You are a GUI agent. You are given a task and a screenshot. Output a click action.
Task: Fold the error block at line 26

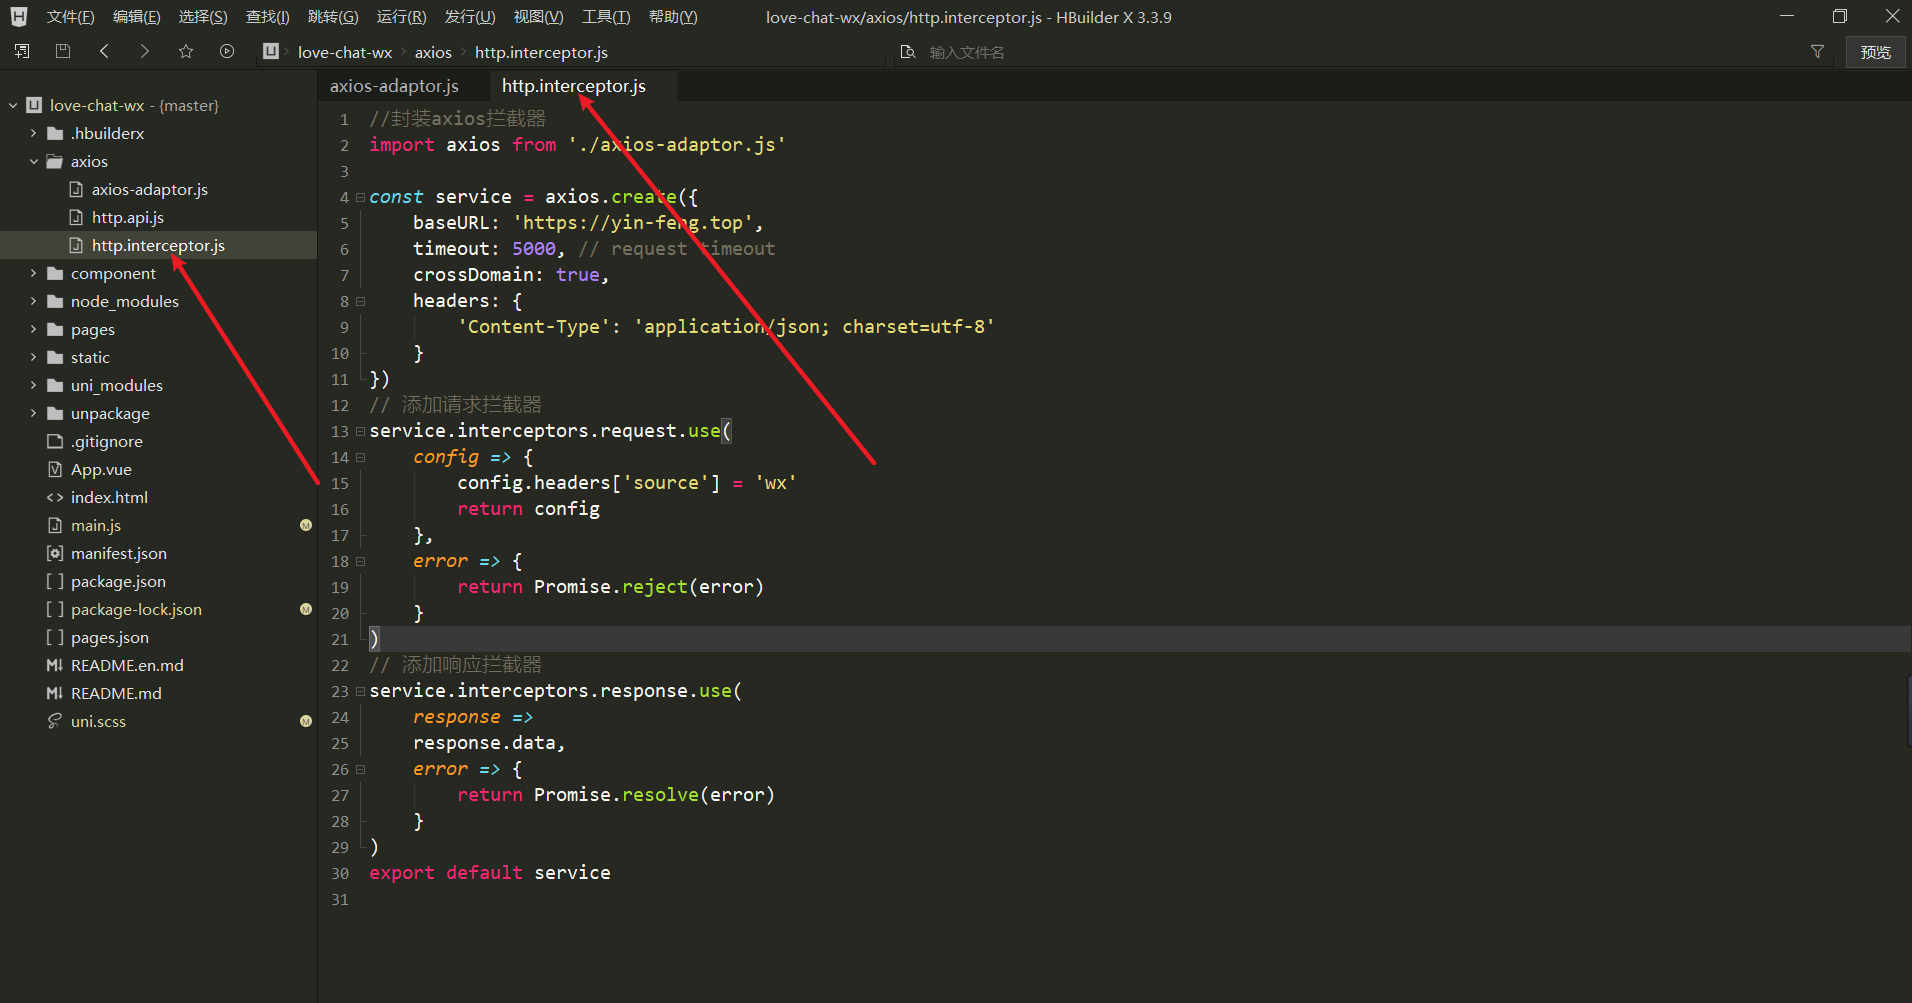[360, 769]
